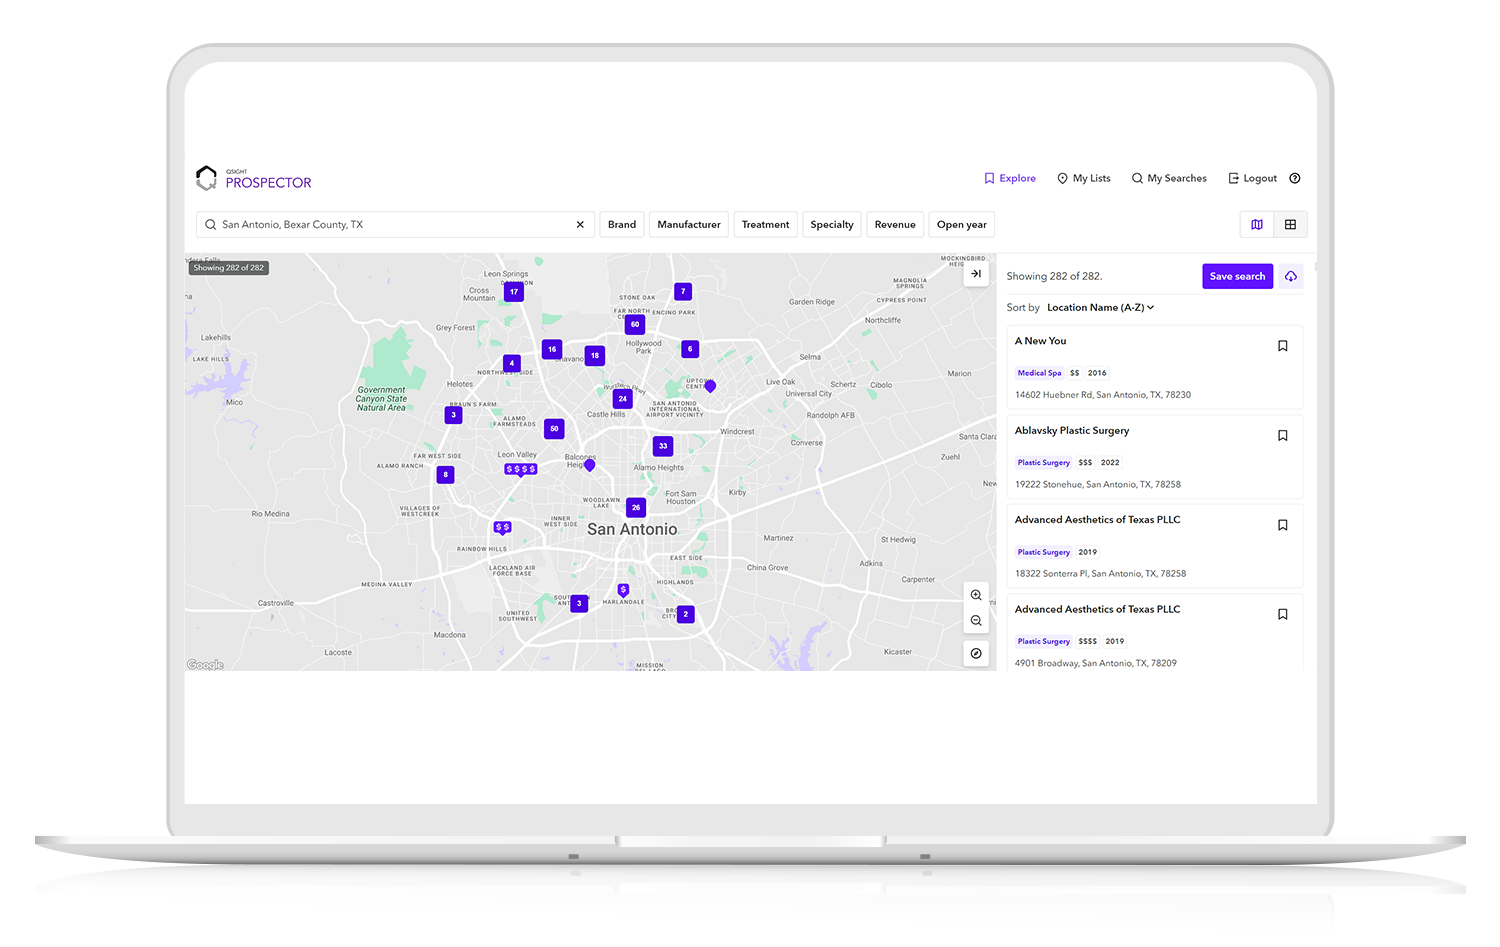Open the help question mark icon

[x=1294, y=178]
